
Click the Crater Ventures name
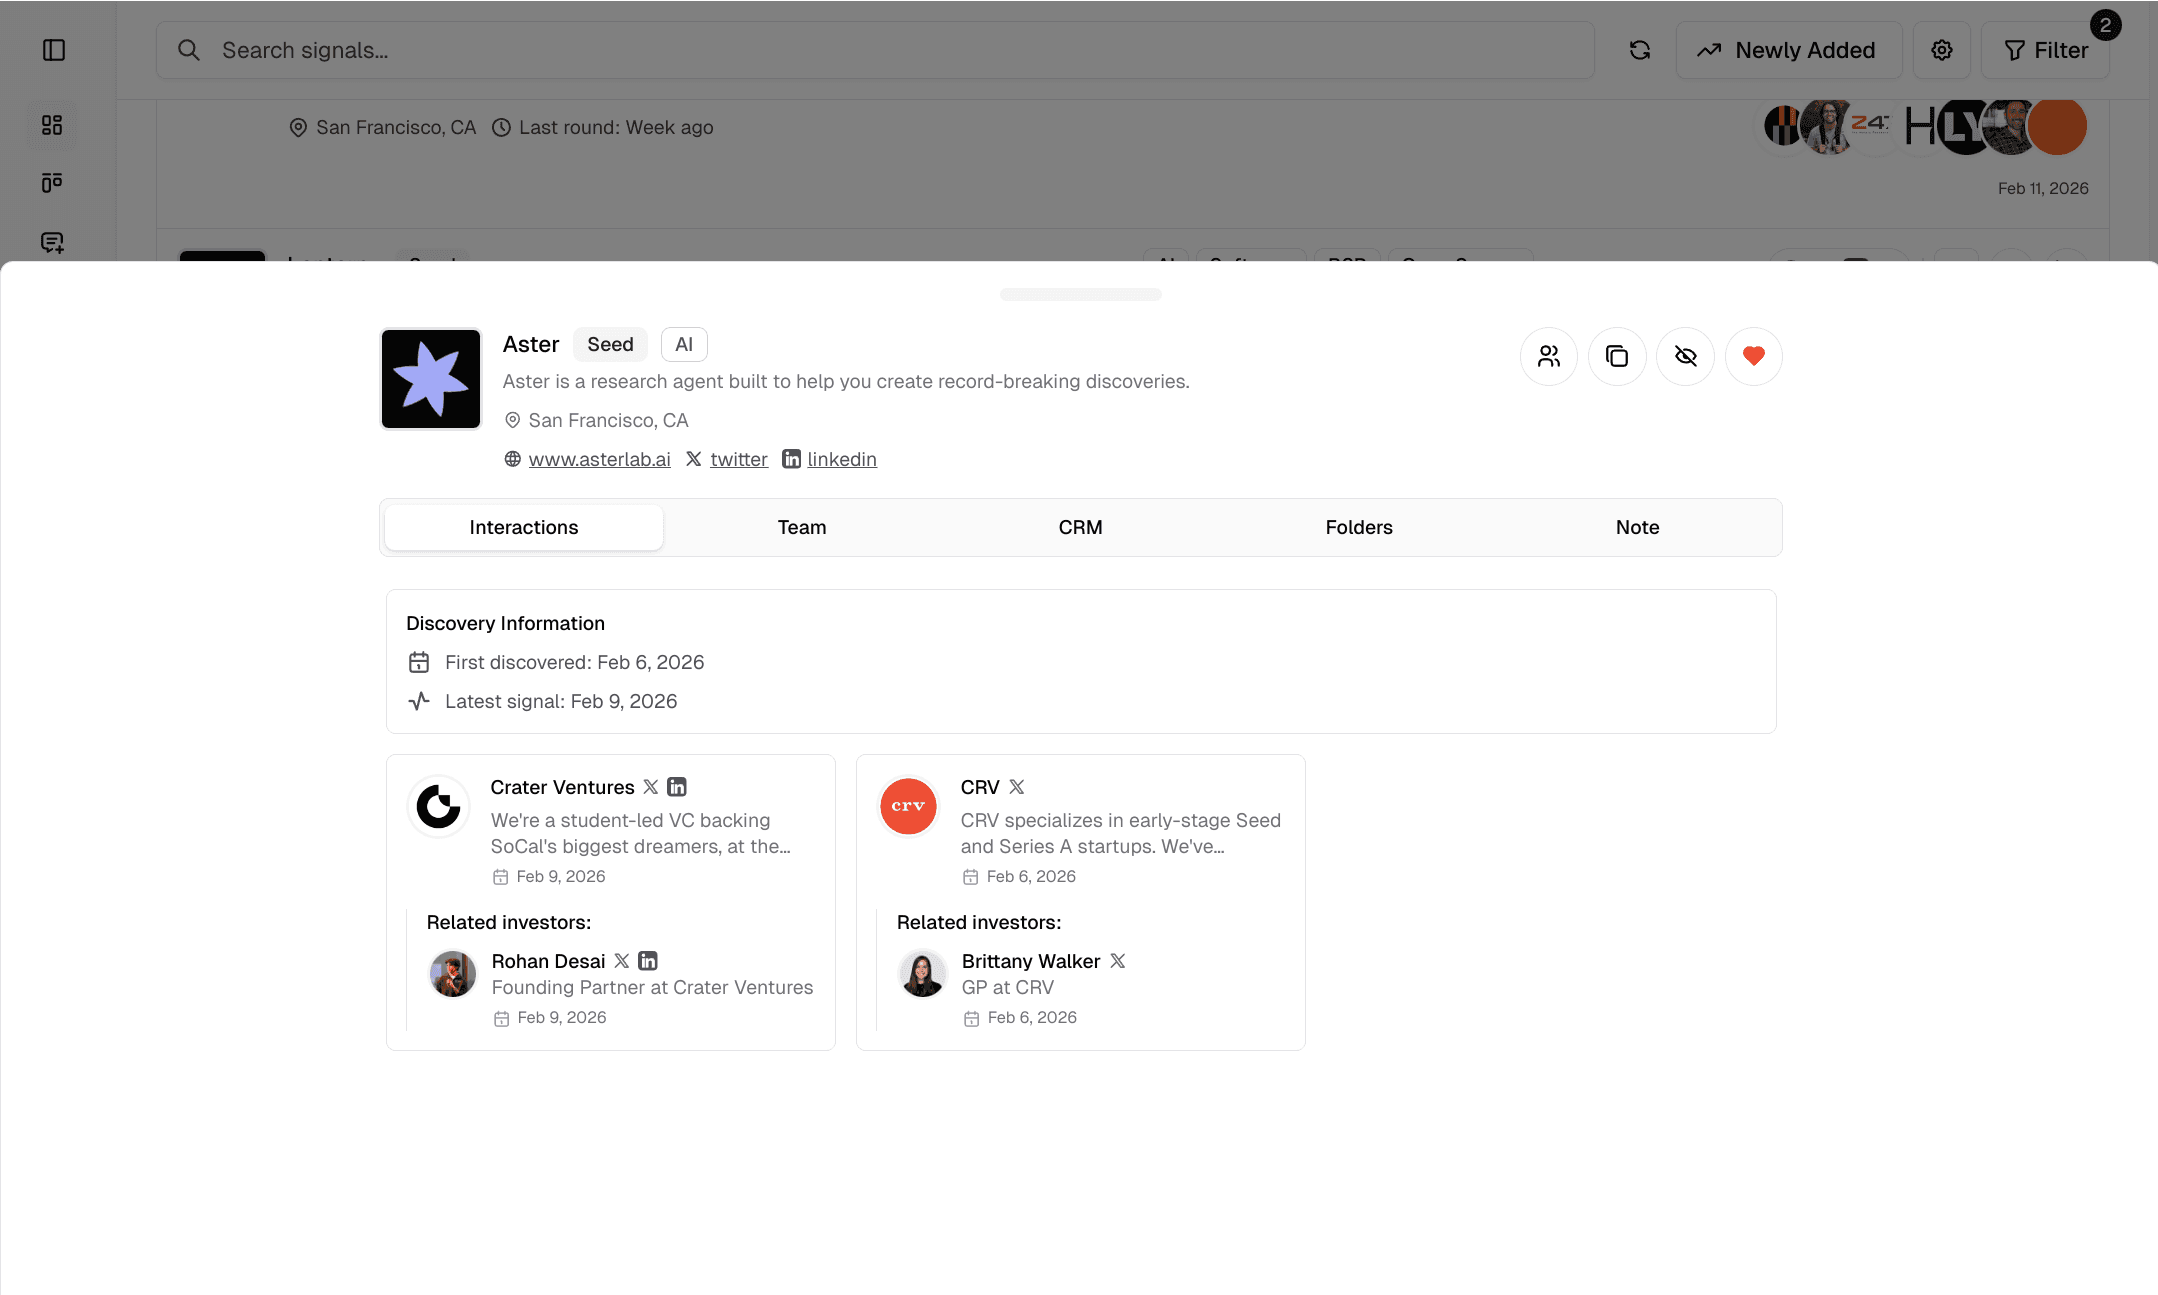562,787
